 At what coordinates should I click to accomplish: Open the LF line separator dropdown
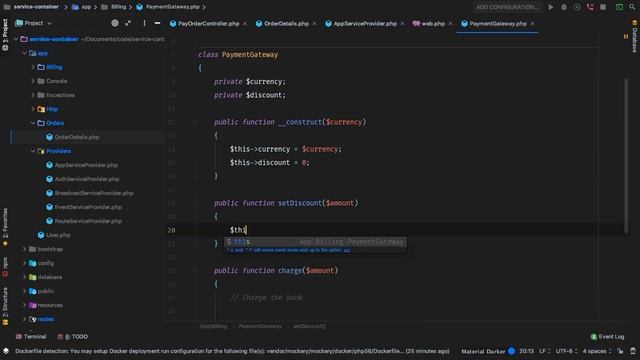coord(544,351)
